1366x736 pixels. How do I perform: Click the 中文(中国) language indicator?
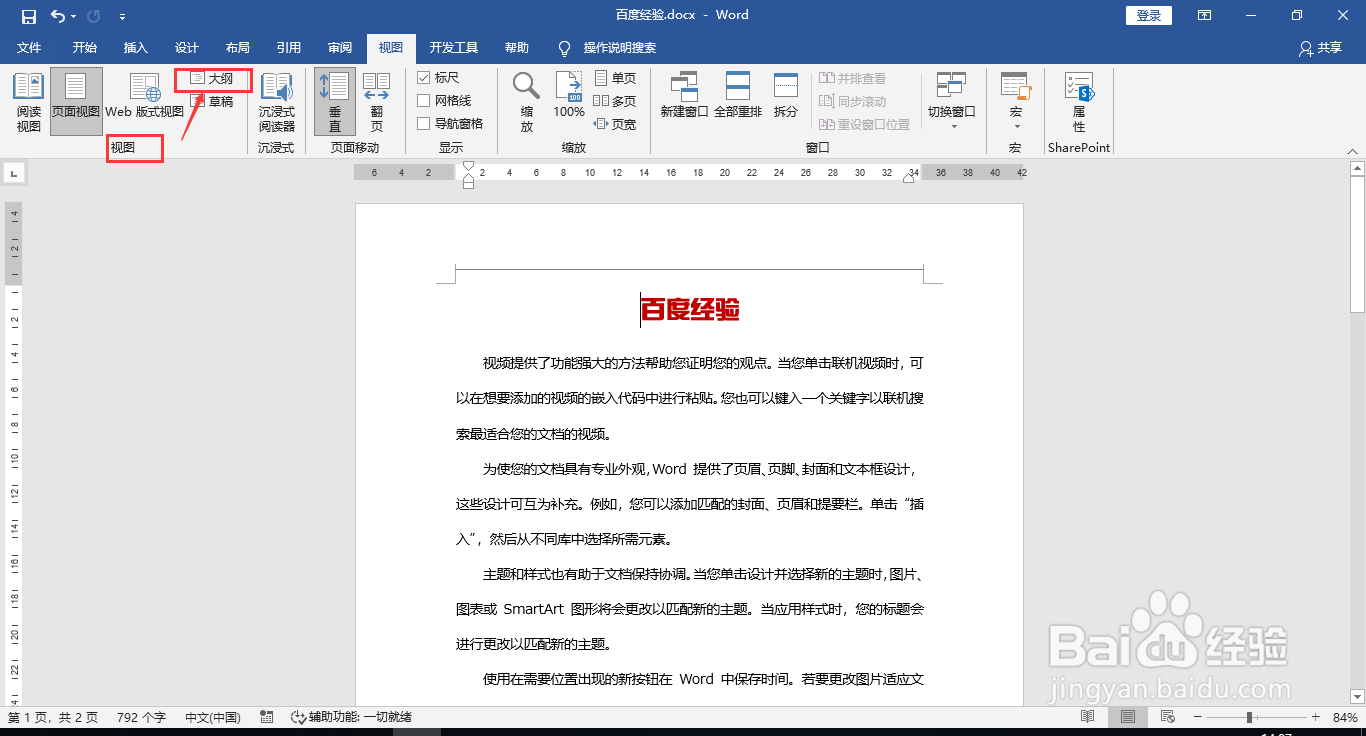pos(213,717)
